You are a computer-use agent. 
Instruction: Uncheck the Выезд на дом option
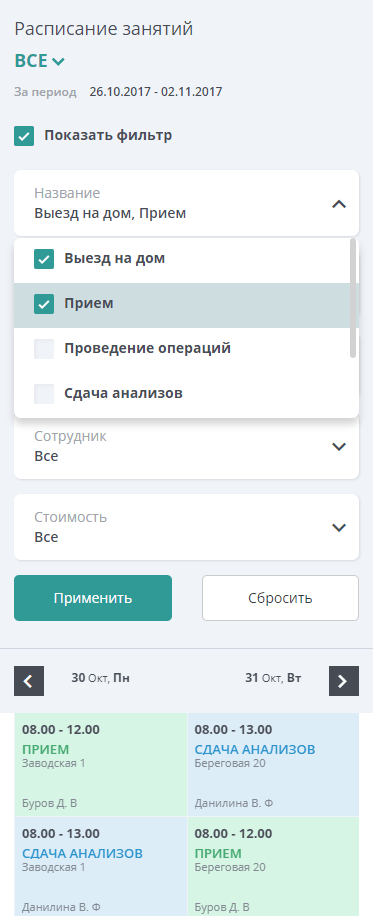(x=44, y=259)
